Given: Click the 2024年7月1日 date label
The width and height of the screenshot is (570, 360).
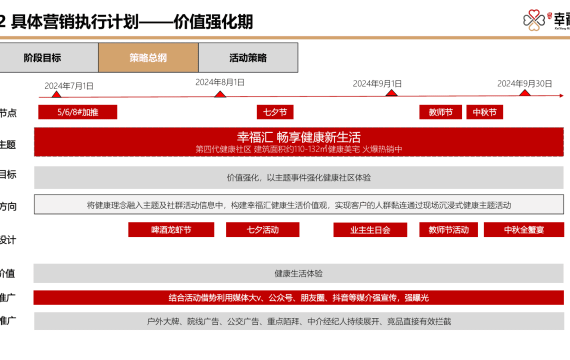Looking at the screenshot, I should 69,86.
